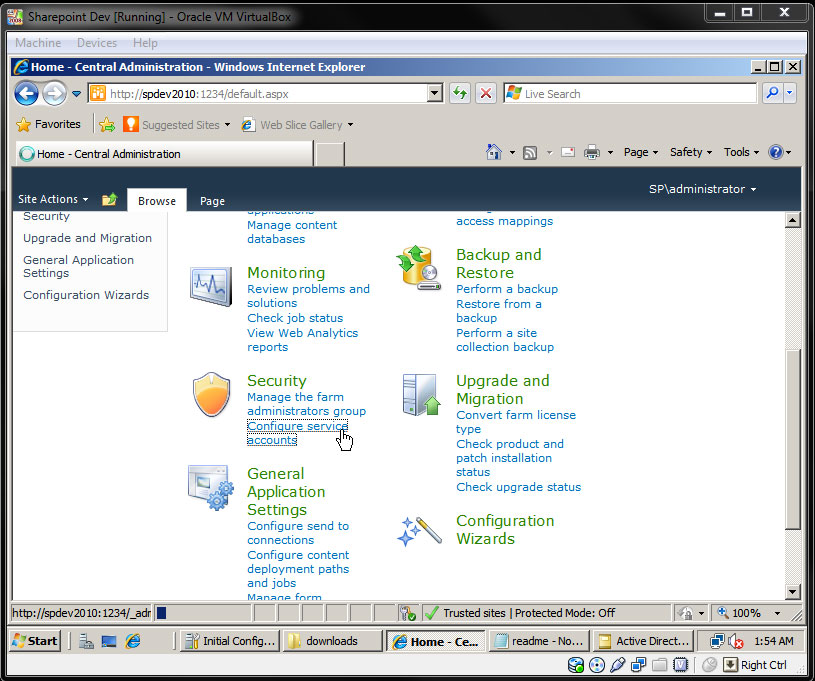Open the Suggested Sites dropdown
This screenshot has width=815, height=681.
pos(227,125)
